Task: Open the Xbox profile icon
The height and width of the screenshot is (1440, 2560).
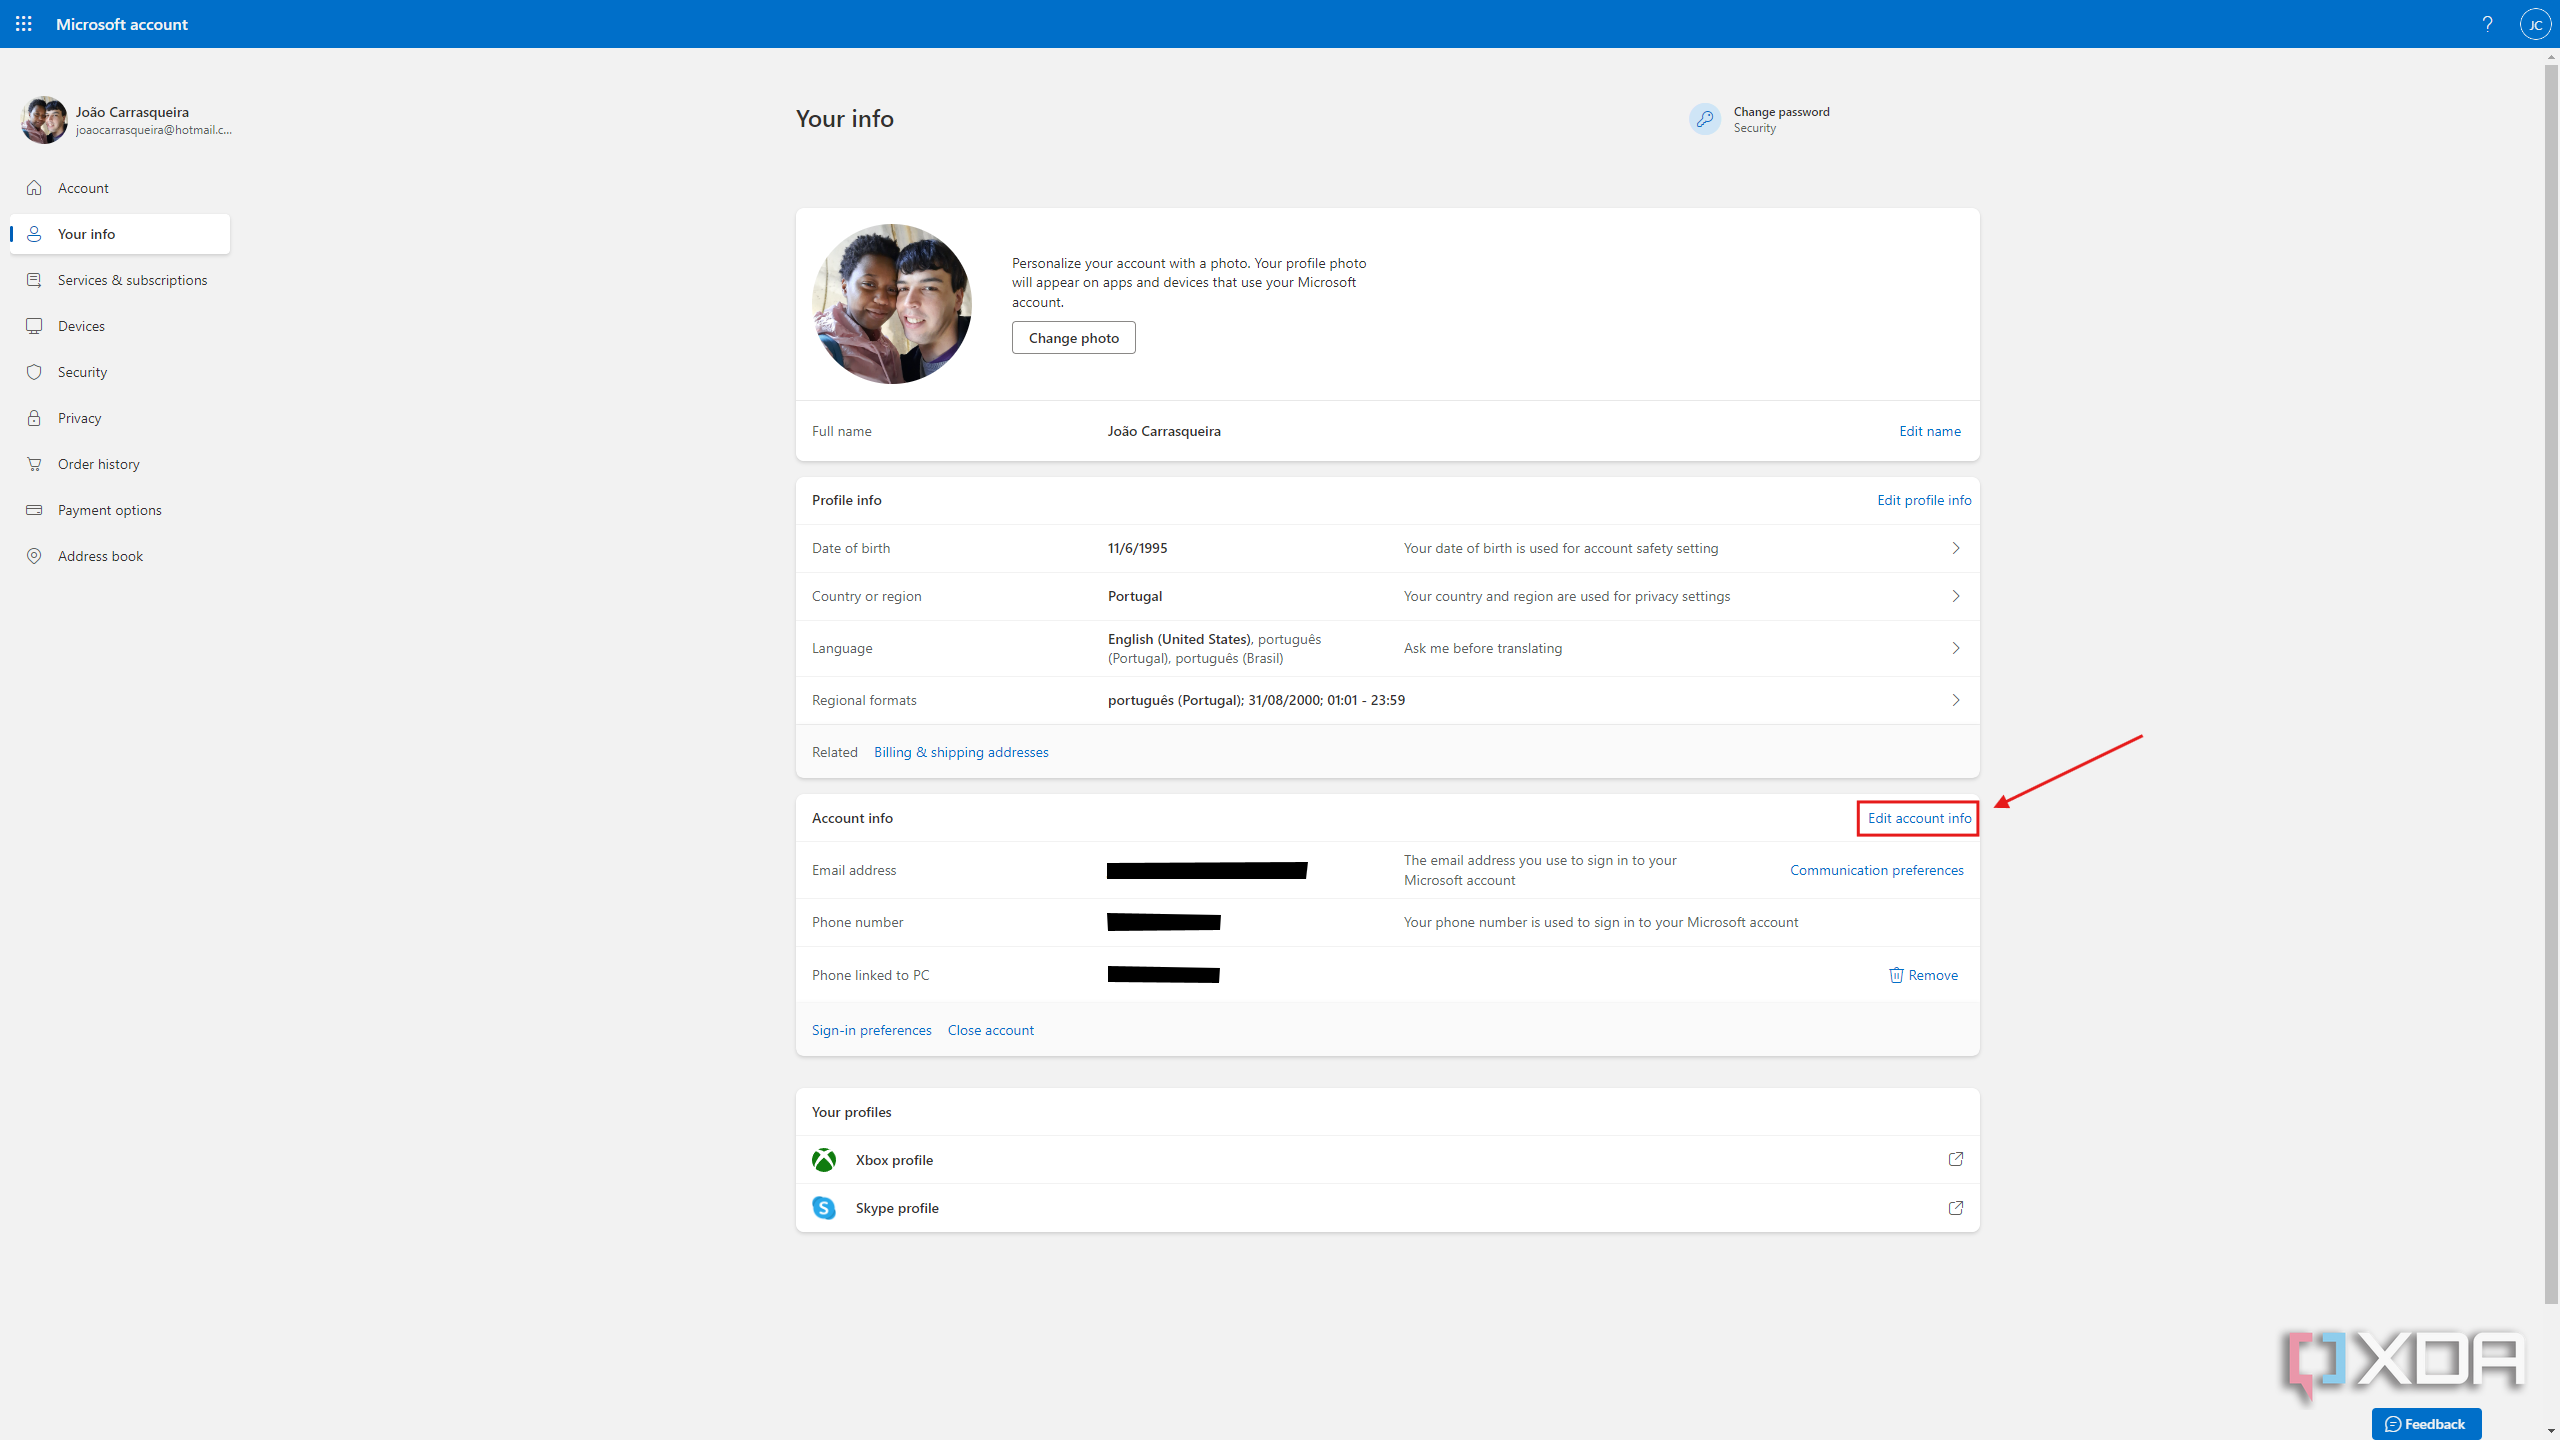Action: pos(823,1159)
